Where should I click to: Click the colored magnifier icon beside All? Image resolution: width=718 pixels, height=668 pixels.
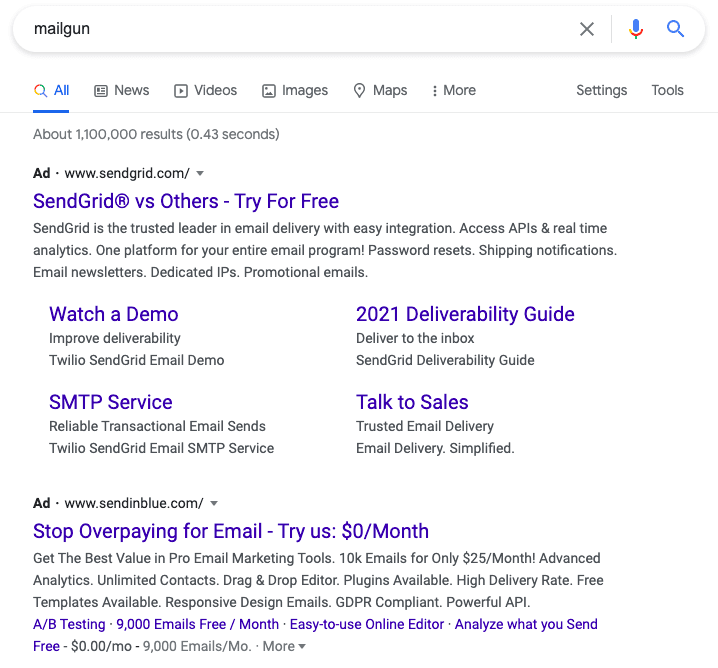[x=41, y=91]
